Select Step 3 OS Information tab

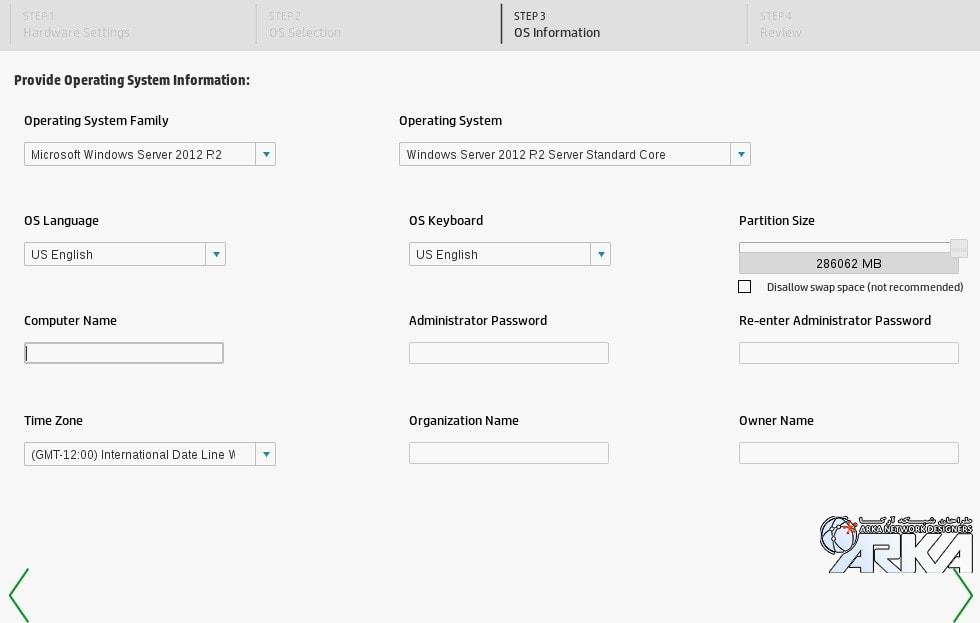(x=557, y=24)
